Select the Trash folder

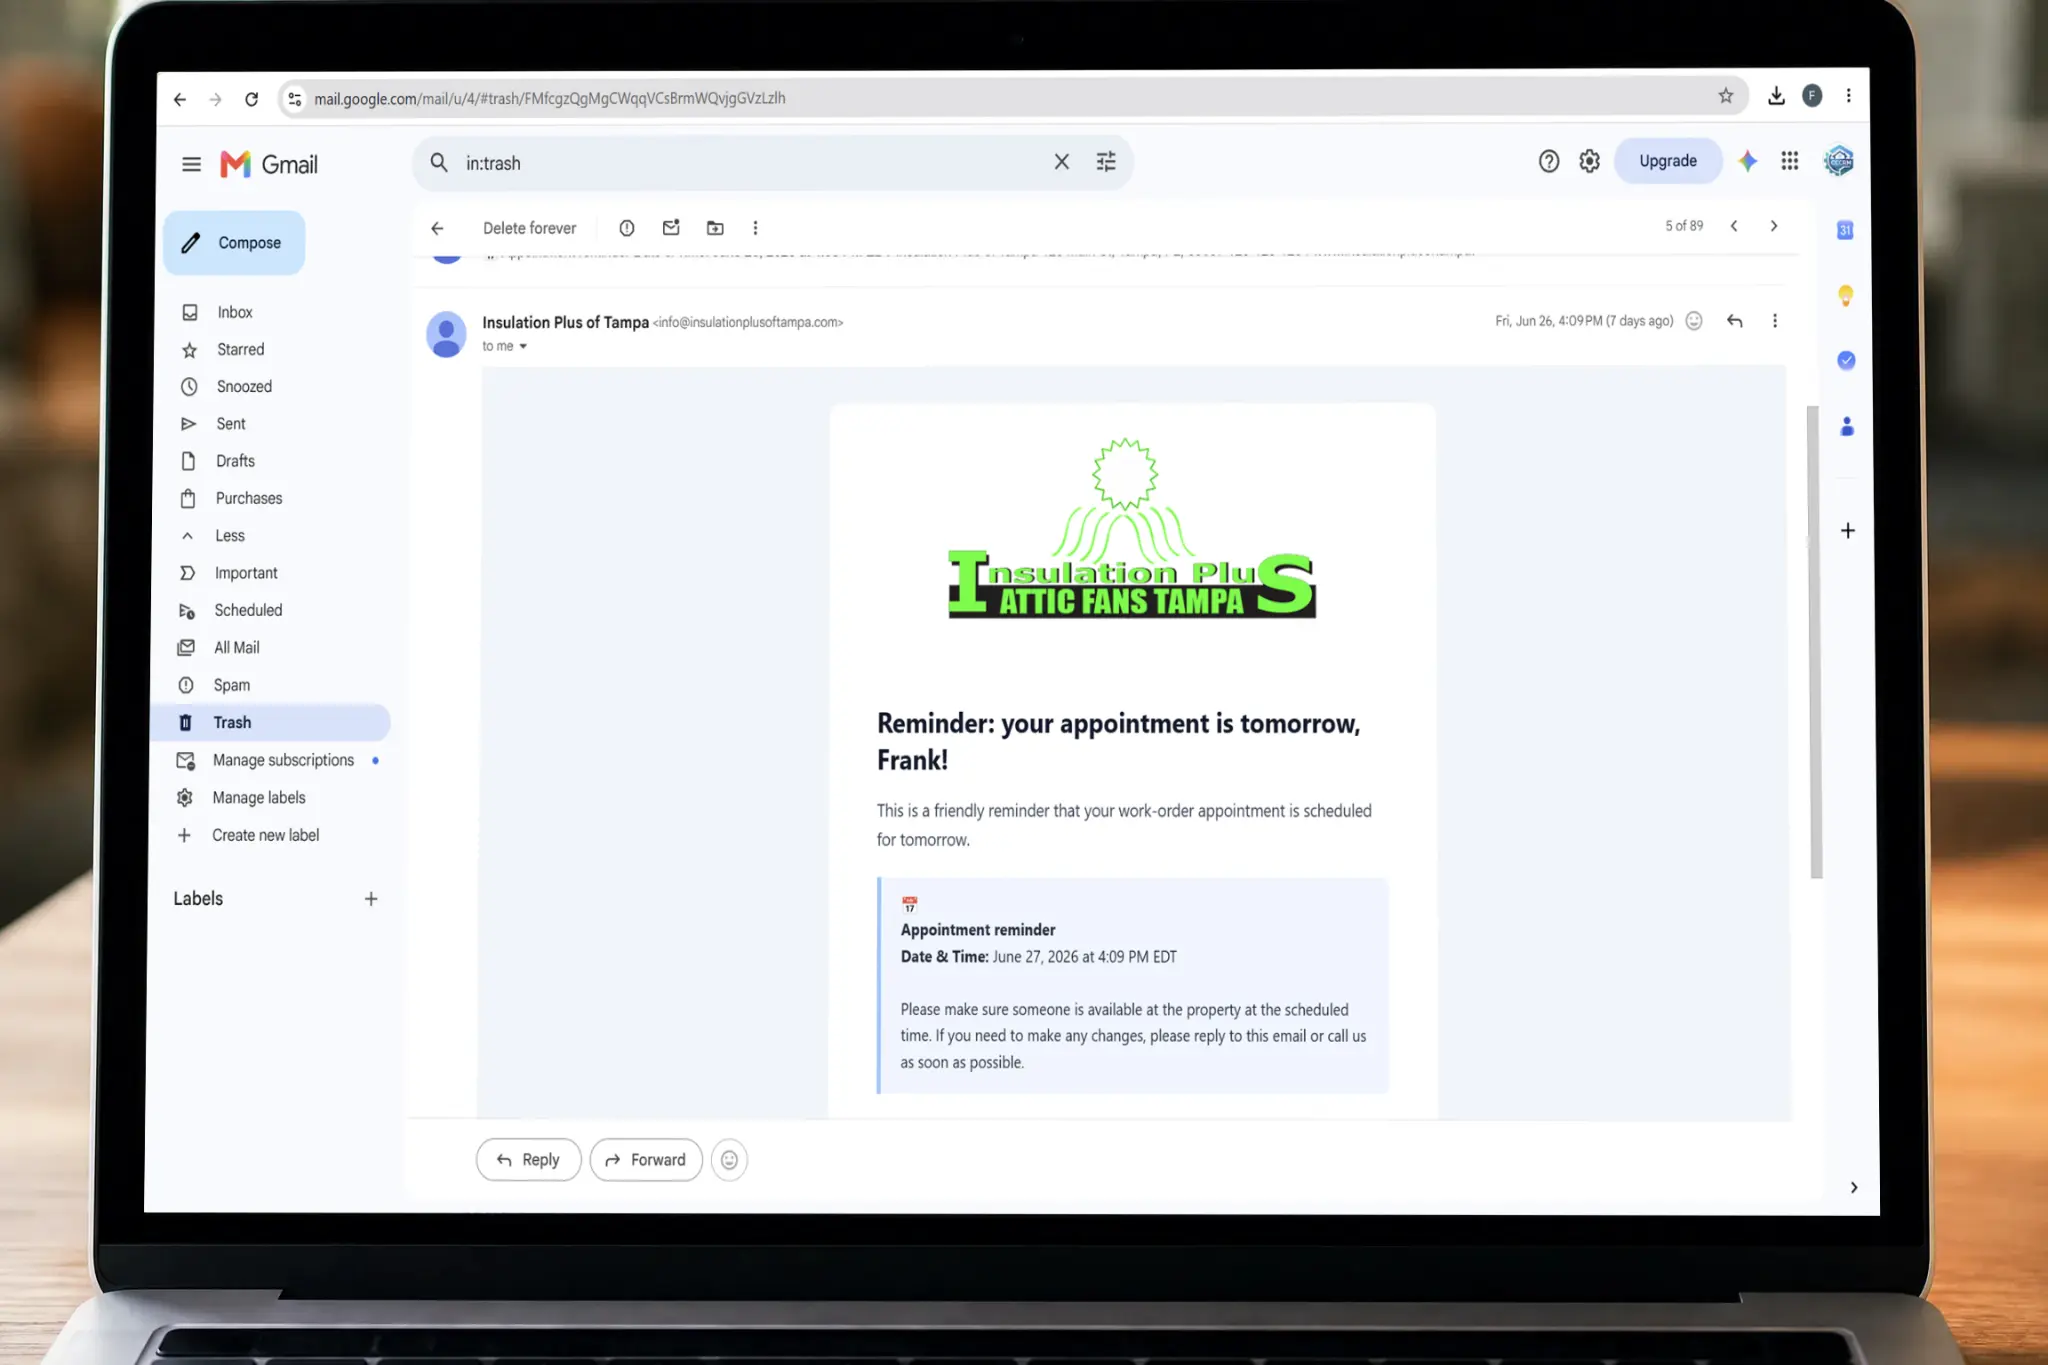270,722
